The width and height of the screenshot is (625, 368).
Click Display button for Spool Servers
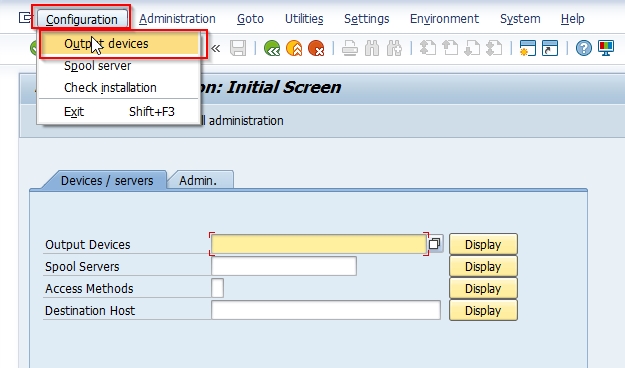click(483, 266)
